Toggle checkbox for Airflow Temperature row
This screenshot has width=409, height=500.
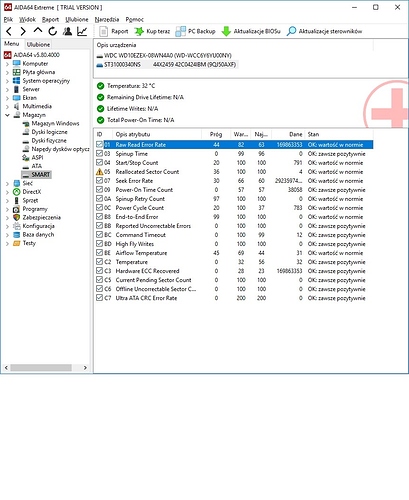point(99,252)
